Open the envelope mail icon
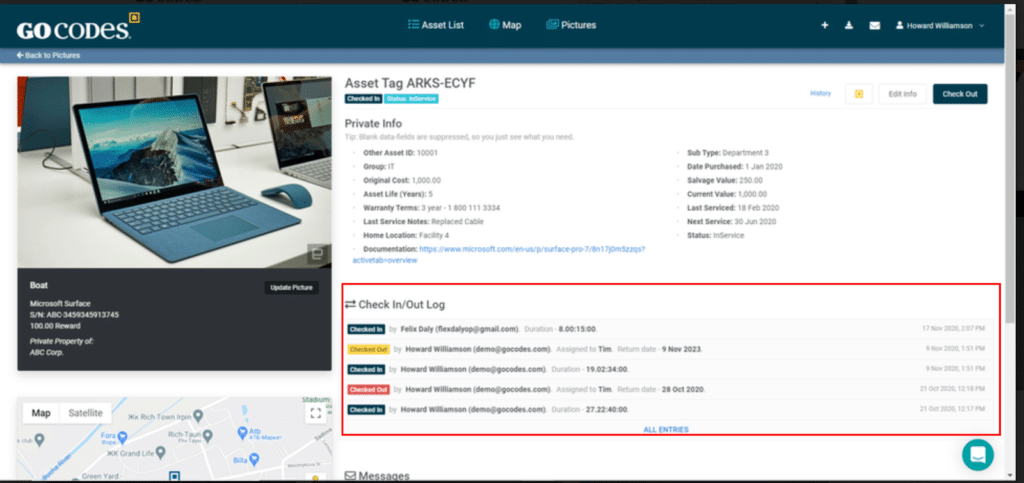The width and height of the screenshot is (1024, 483). click(x=874, y=25)
